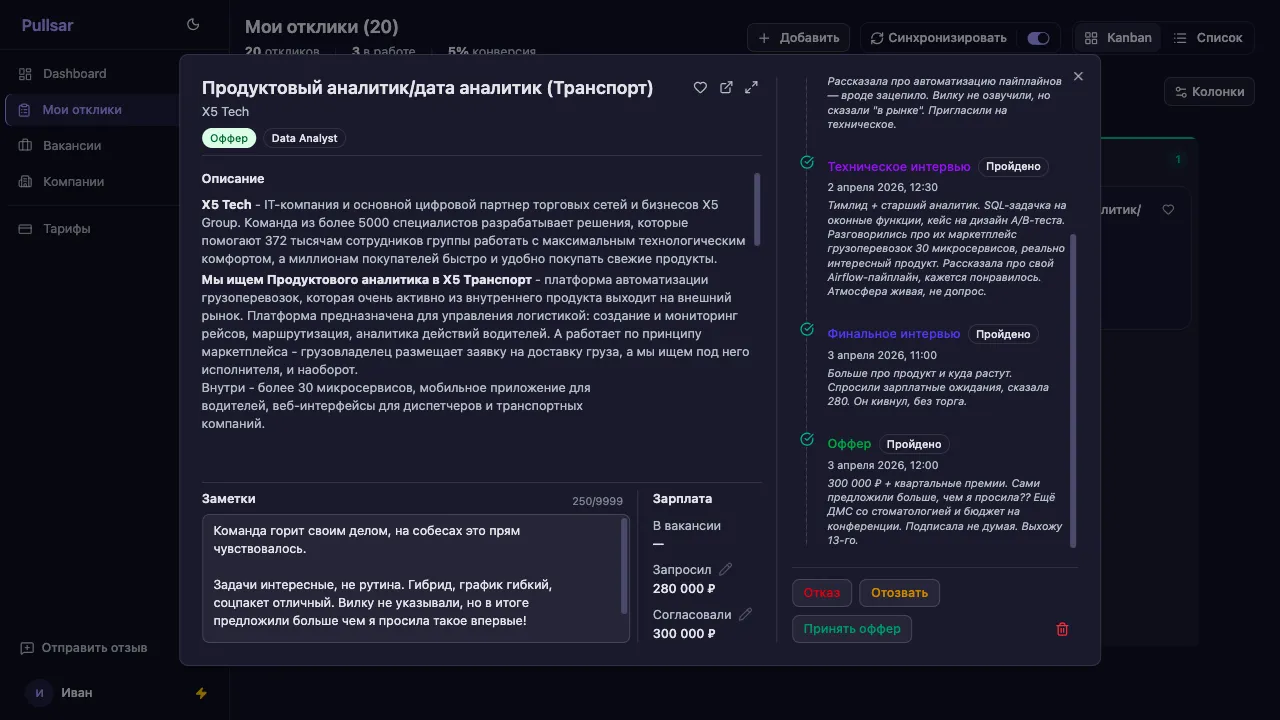Open the Колонки column settings
The width and height of the screenshot is (1280, 720).
click(1209, 92)
